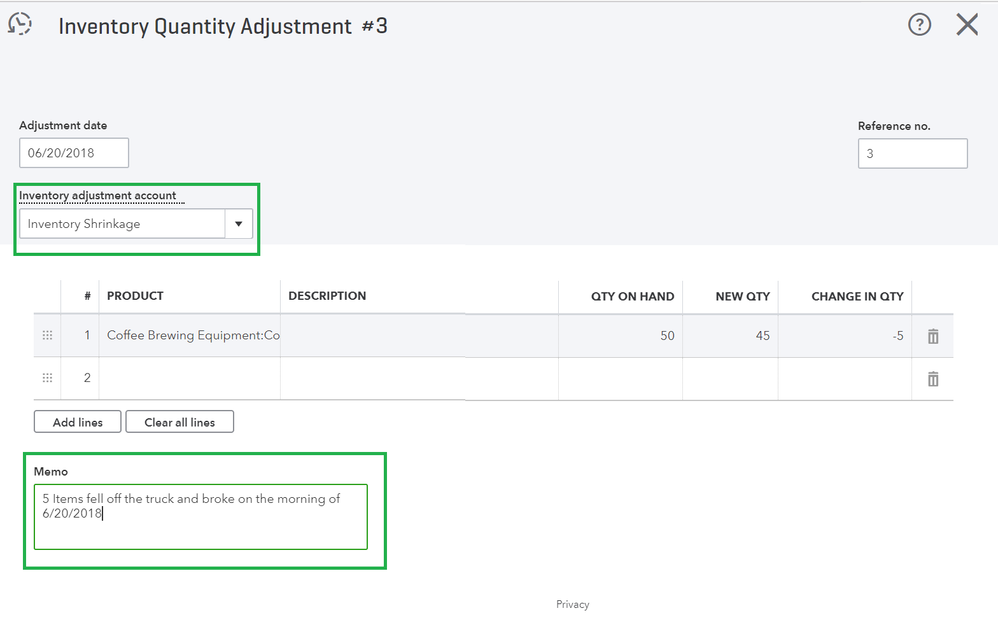Select Coffee Brewing Equipment product cell

190,336
